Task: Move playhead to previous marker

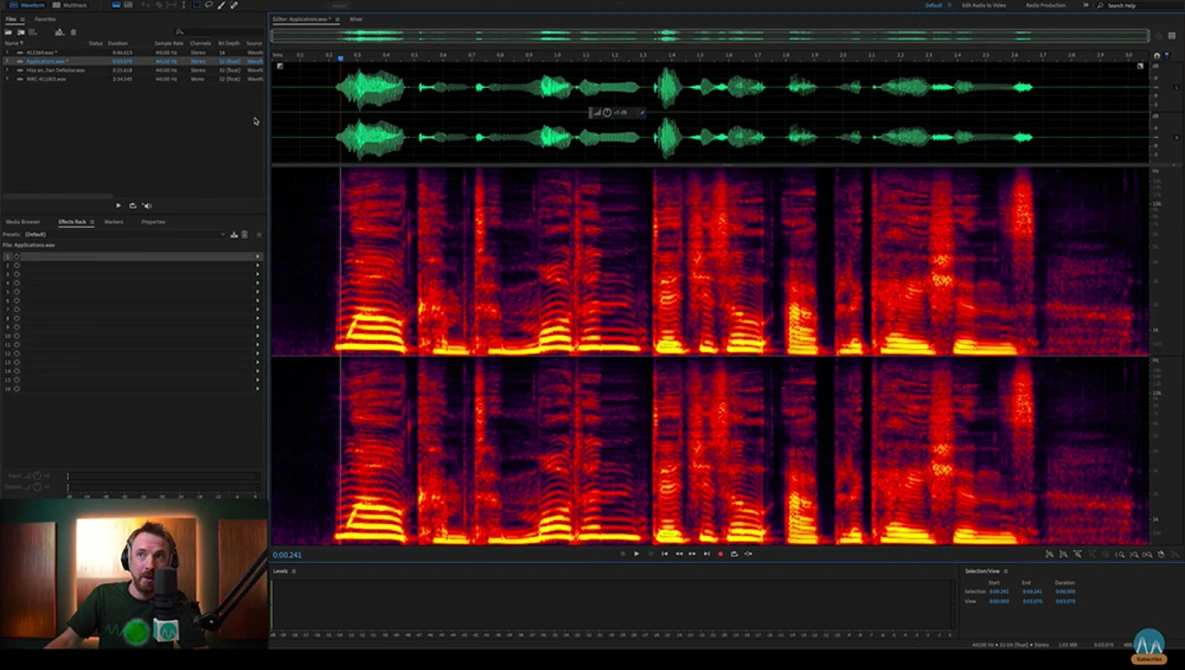Action: click(664, 554)
